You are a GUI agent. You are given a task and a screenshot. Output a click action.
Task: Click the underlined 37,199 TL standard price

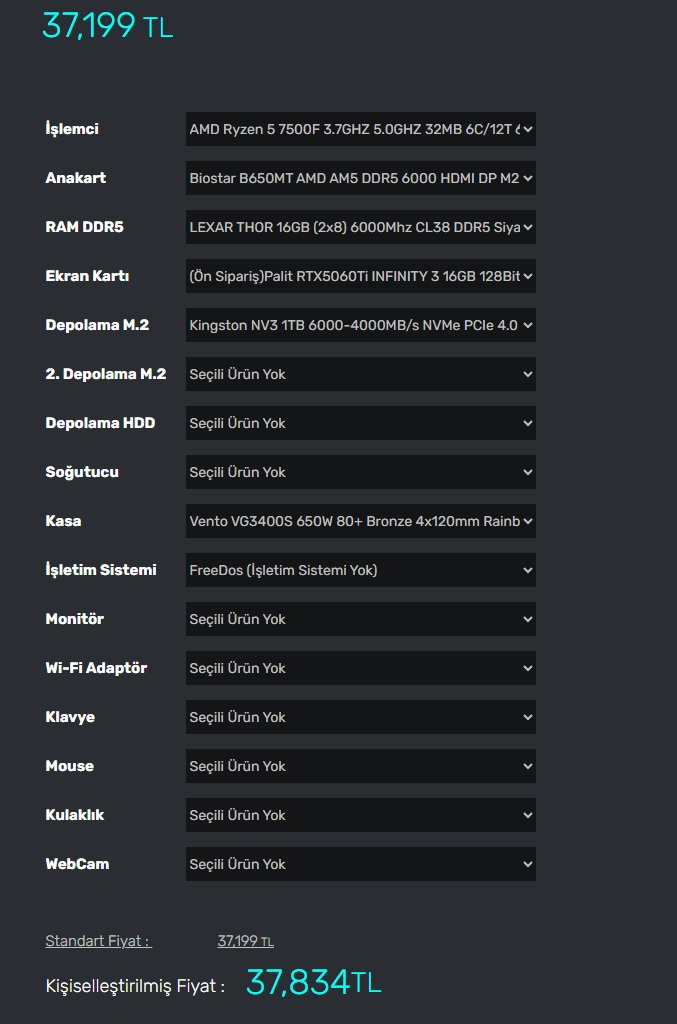click(245, 941)
